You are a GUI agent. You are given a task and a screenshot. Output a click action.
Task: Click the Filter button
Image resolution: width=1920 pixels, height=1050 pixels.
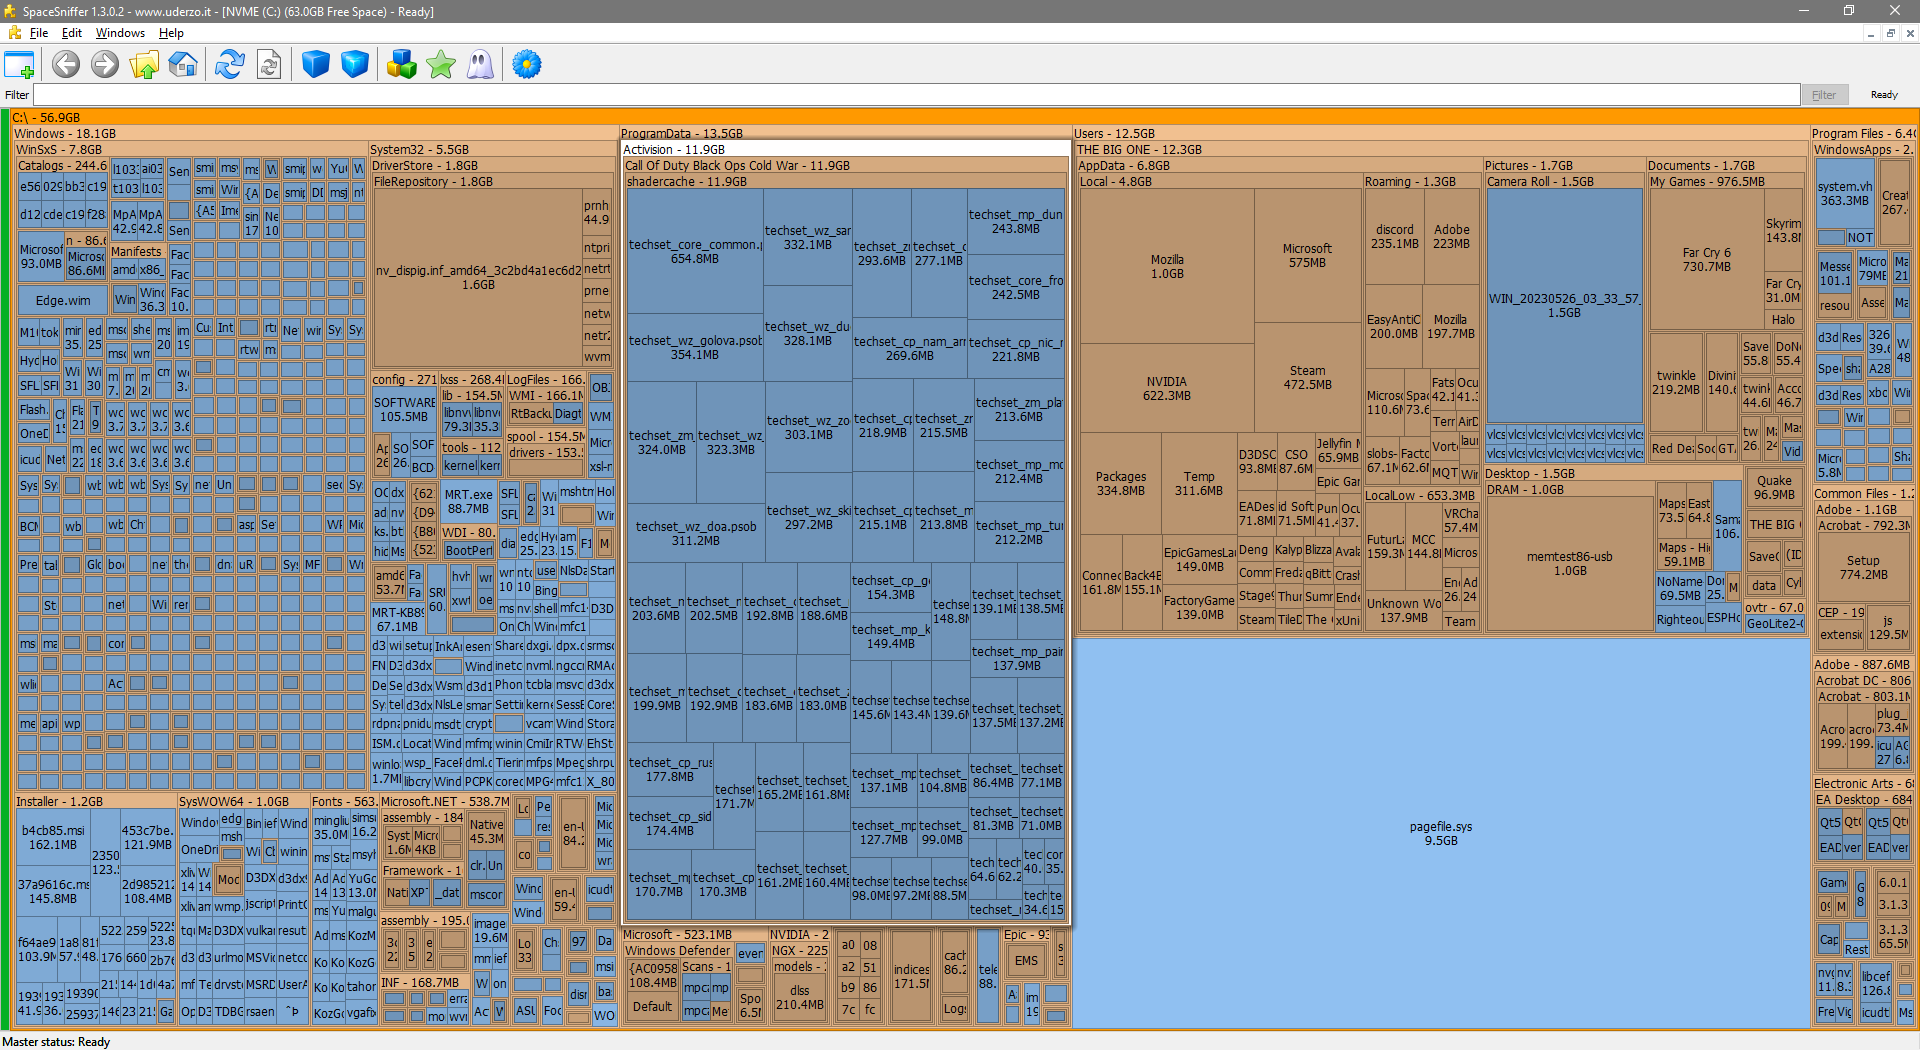coord(1824,95)
